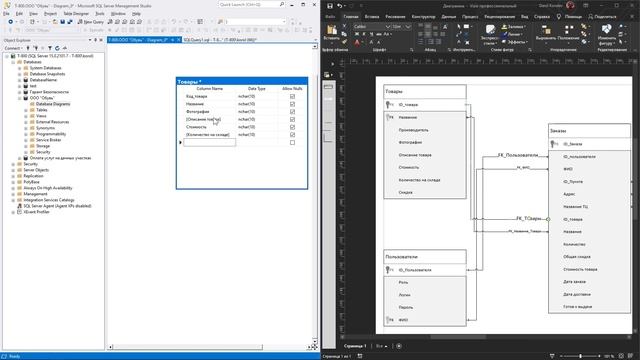This screenshot has width=640, height=360.
Task: Open the Calibri font name dropdown
Action: (x=388, y=27)
